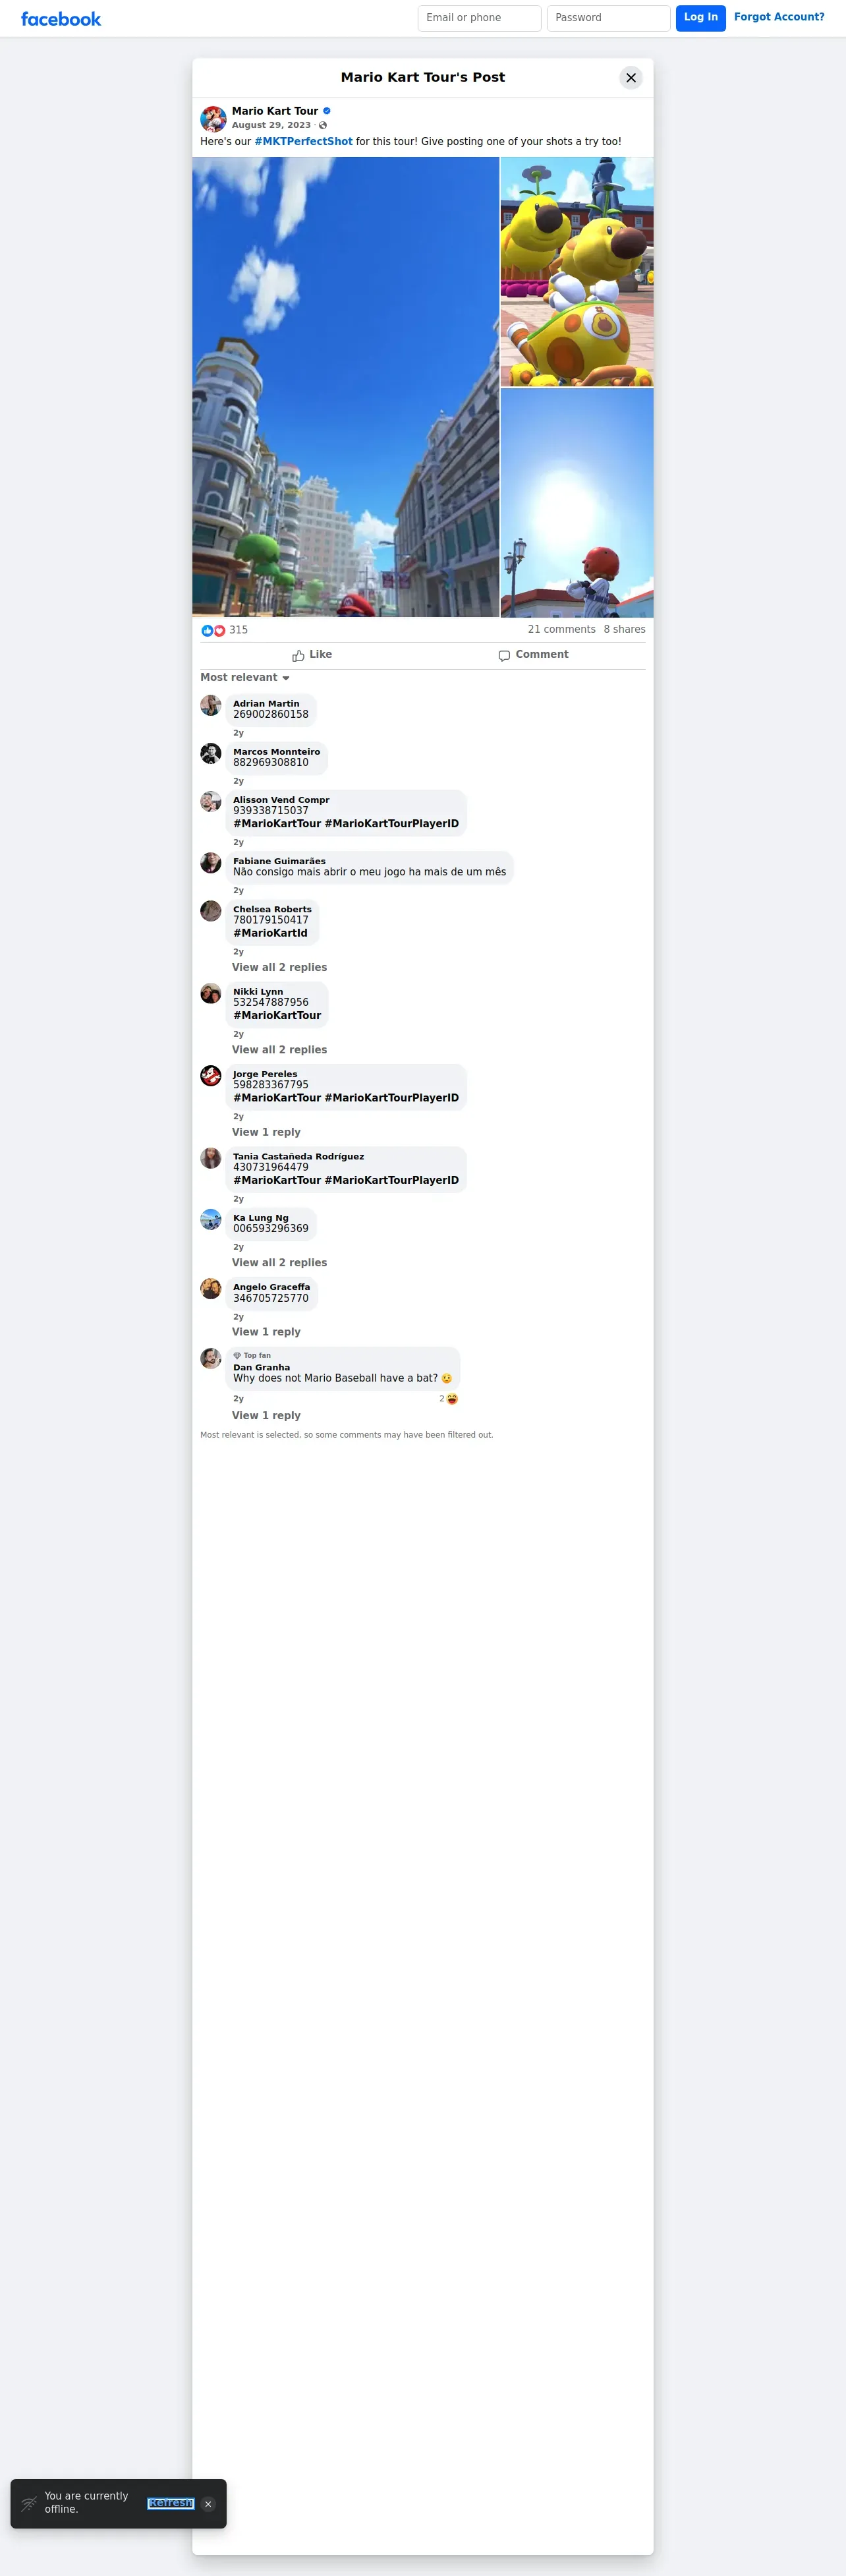Click the laughing reaction on Dan Granha's comment

click(x=449, y=1399)
